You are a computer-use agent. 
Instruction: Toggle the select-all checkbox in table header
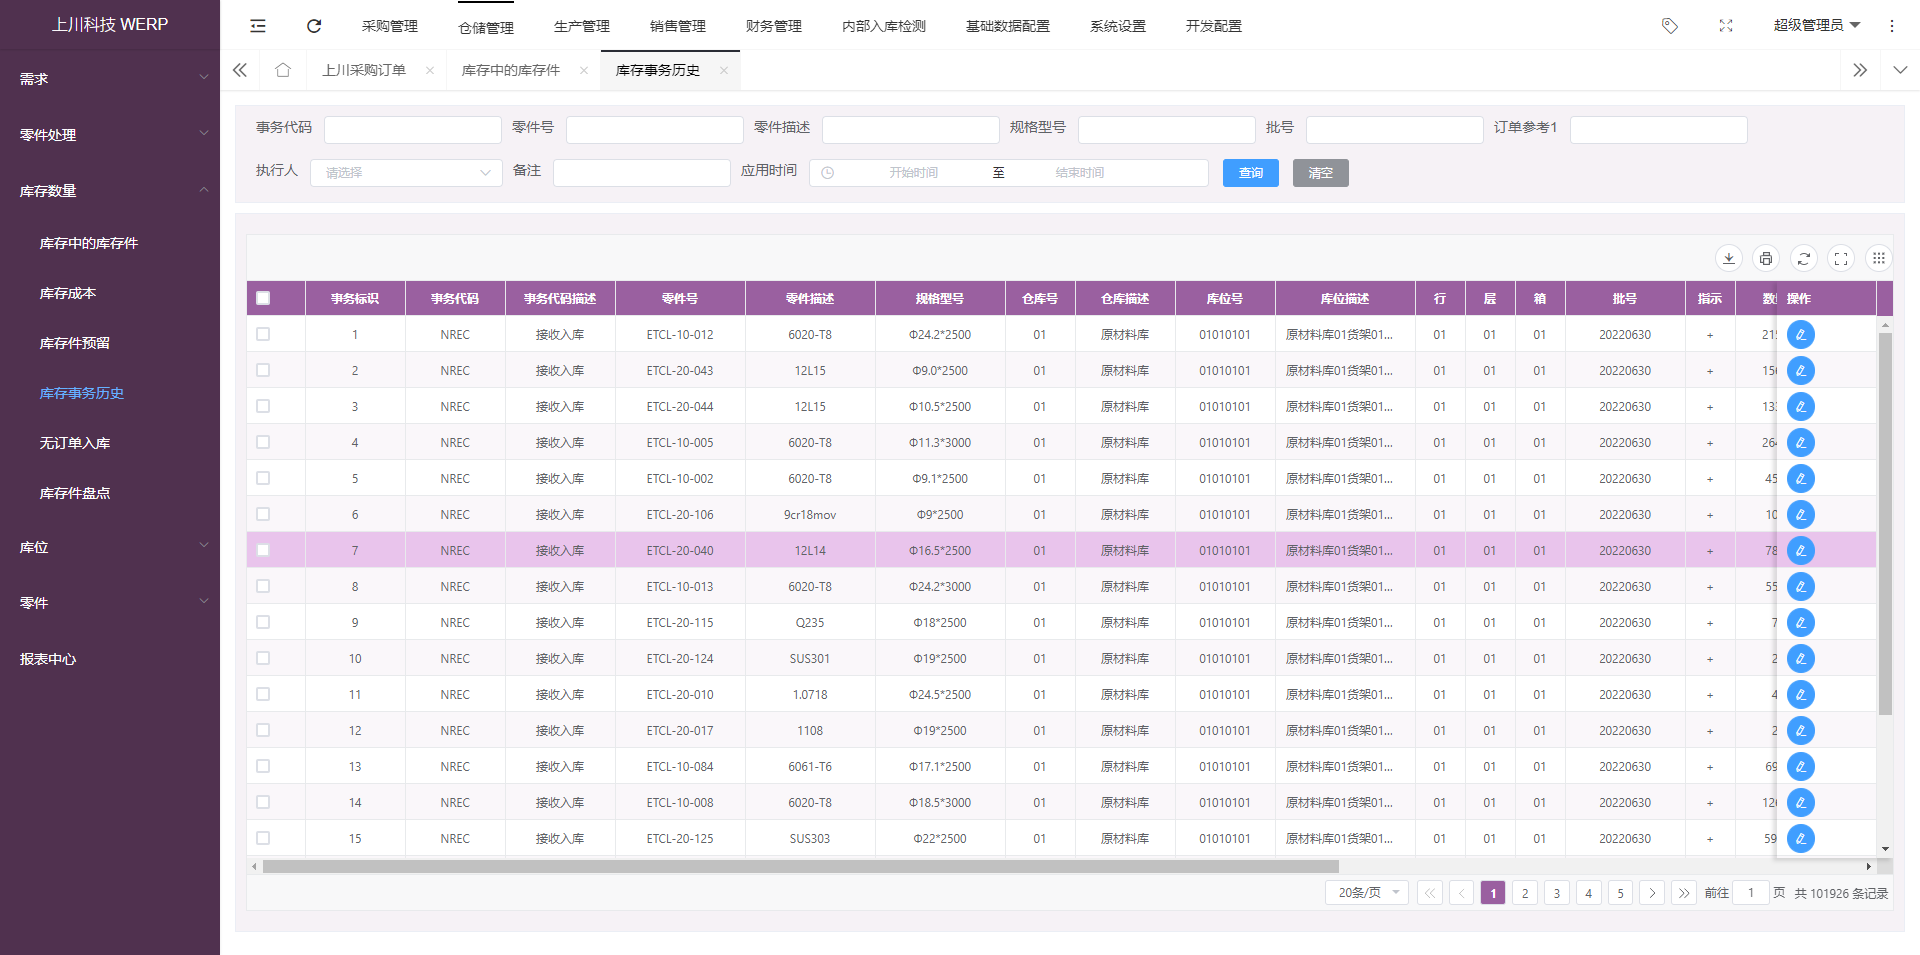[263, 298]
